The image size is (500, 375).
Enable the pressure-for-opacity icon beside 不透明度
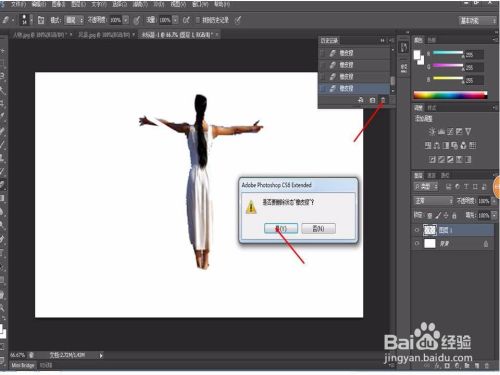tap(137, 20)
